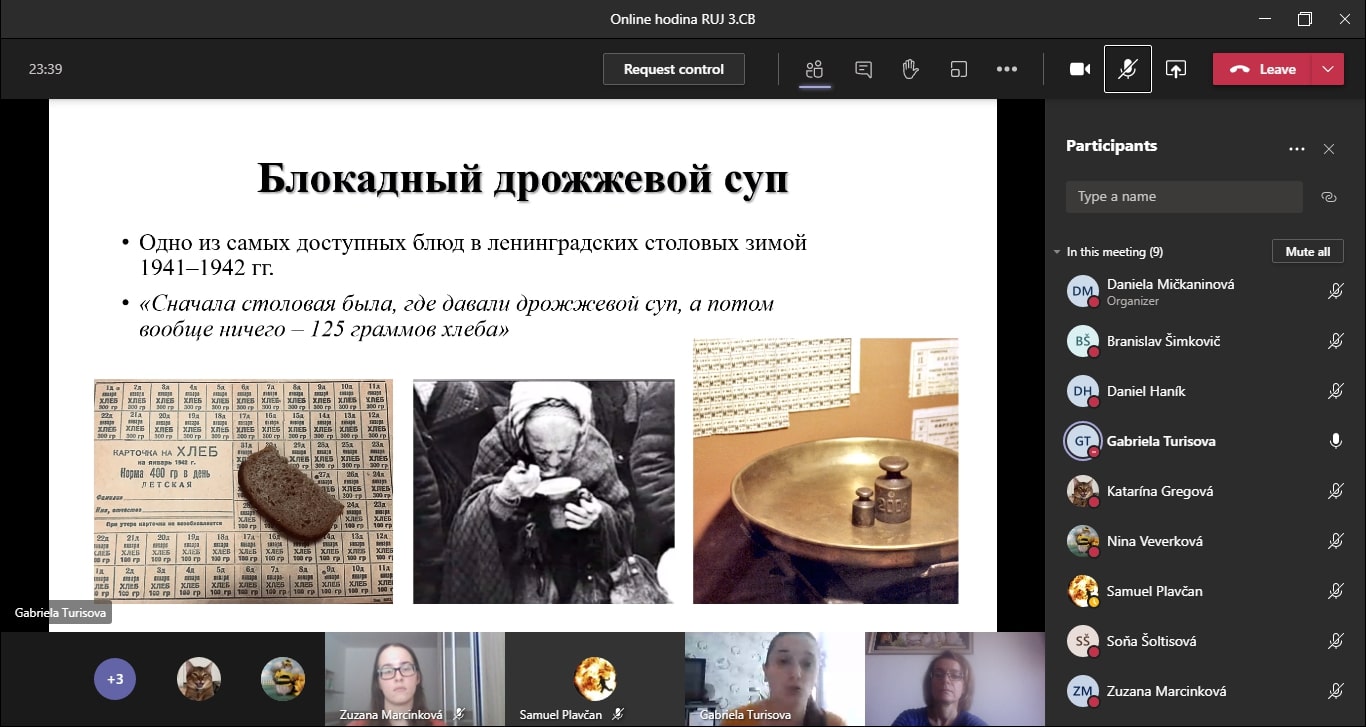Leave the meeting with Leave button
This screenshot has width=1366, height=727.
[1262, 69]
